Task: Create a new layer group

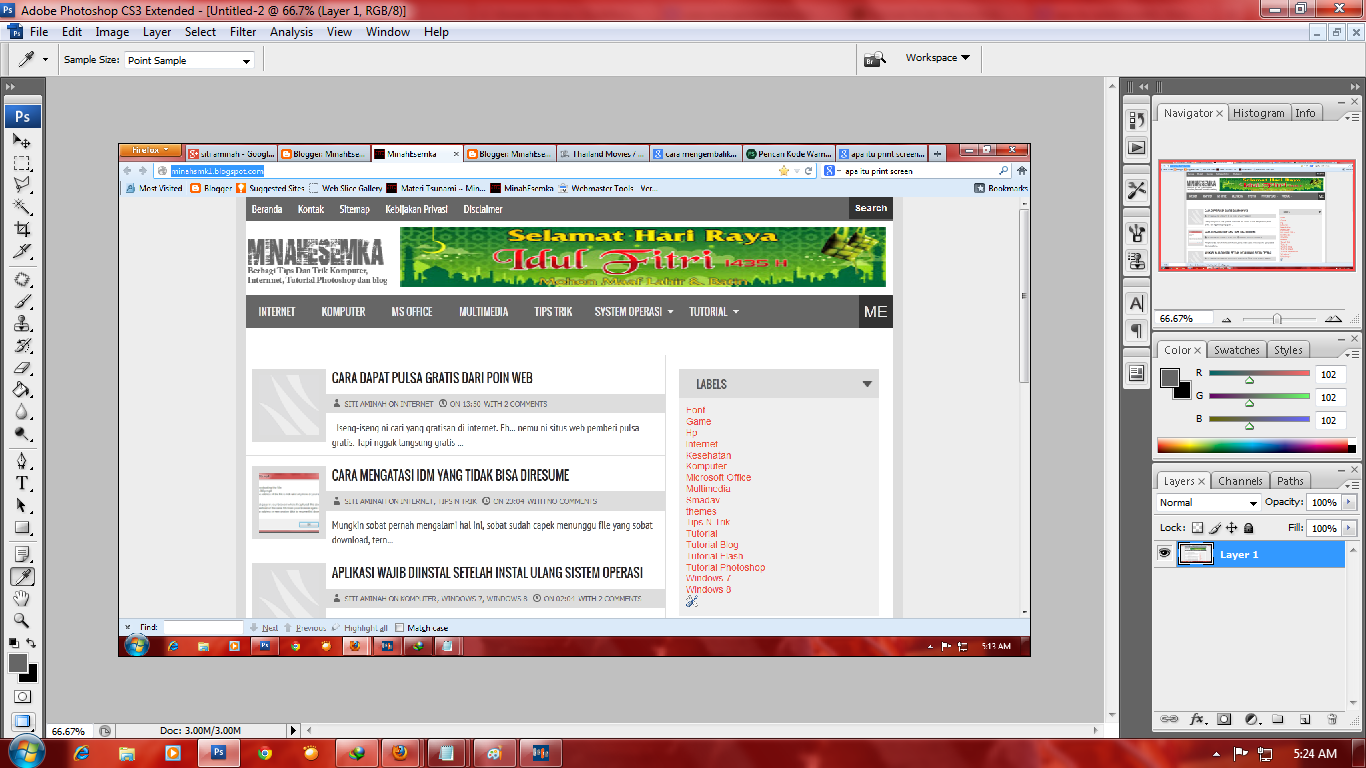Action: coord(1278,719)
